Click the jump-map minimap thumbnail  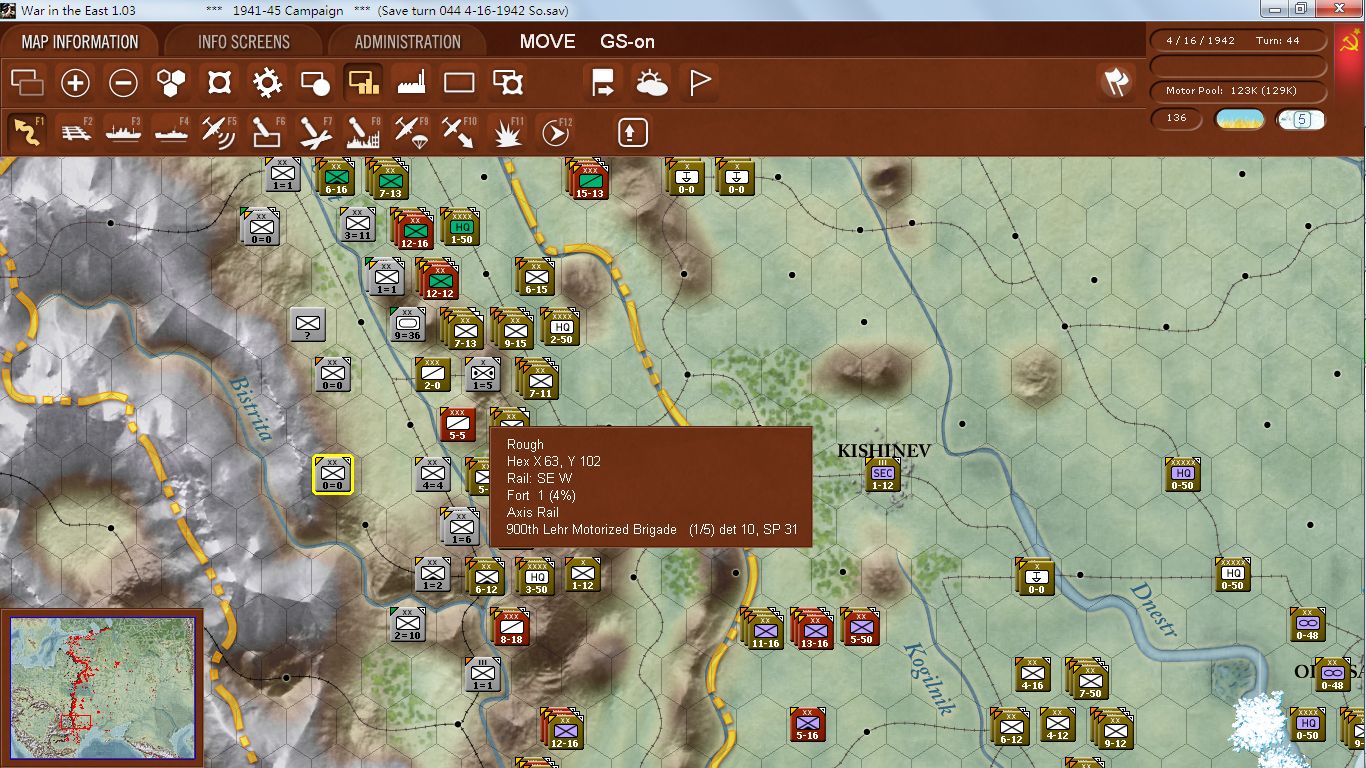102,687
